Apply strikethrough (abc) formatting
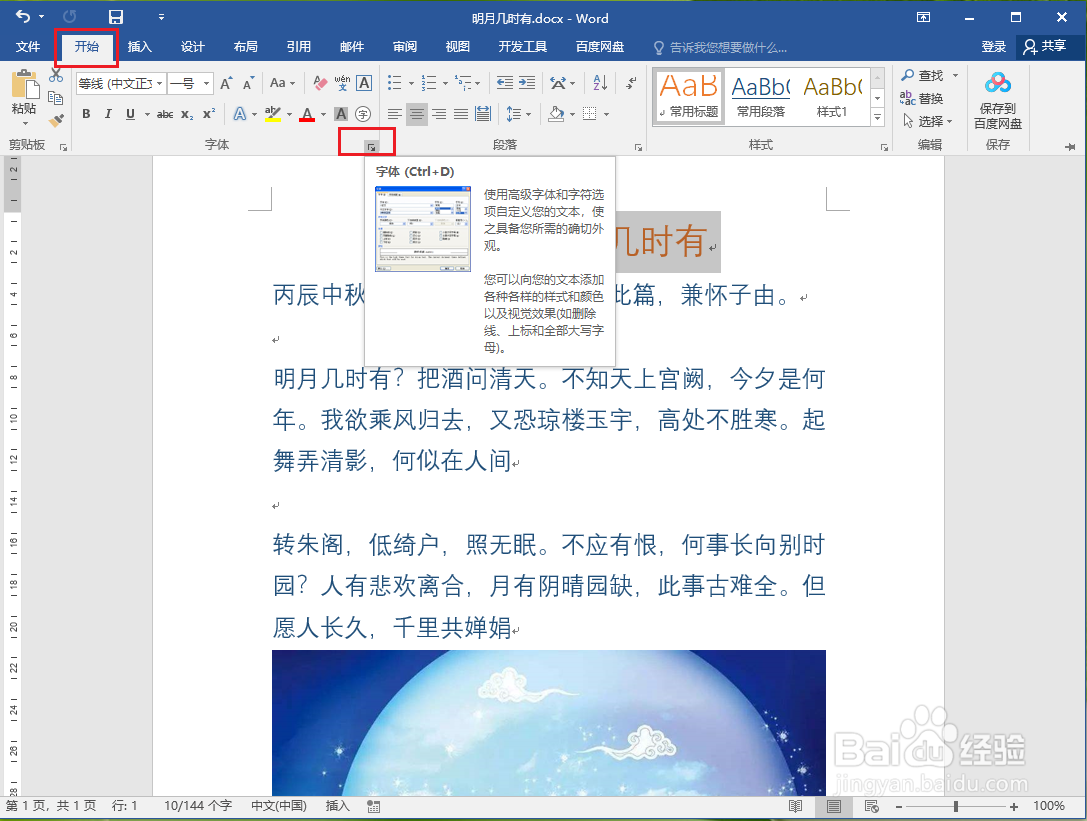The width and height of the screenshot is (1087, 821). coord(165,114)
